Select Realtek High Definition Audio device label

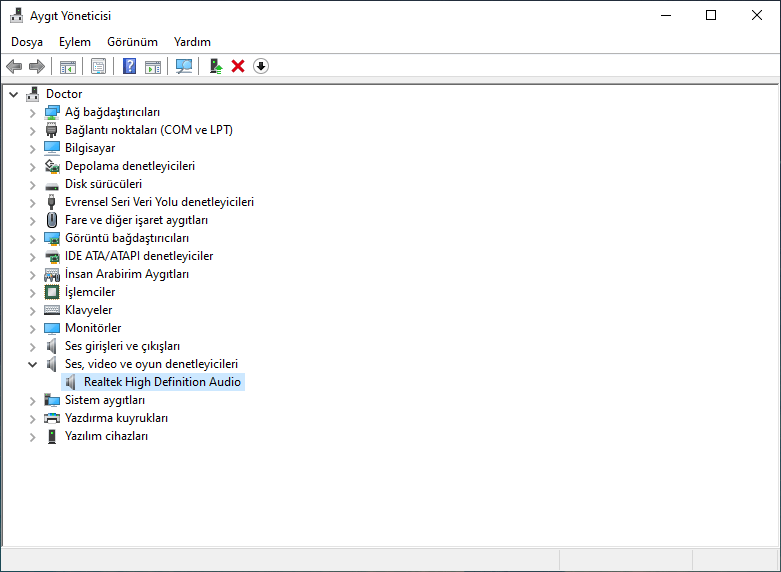click(162, 382)
